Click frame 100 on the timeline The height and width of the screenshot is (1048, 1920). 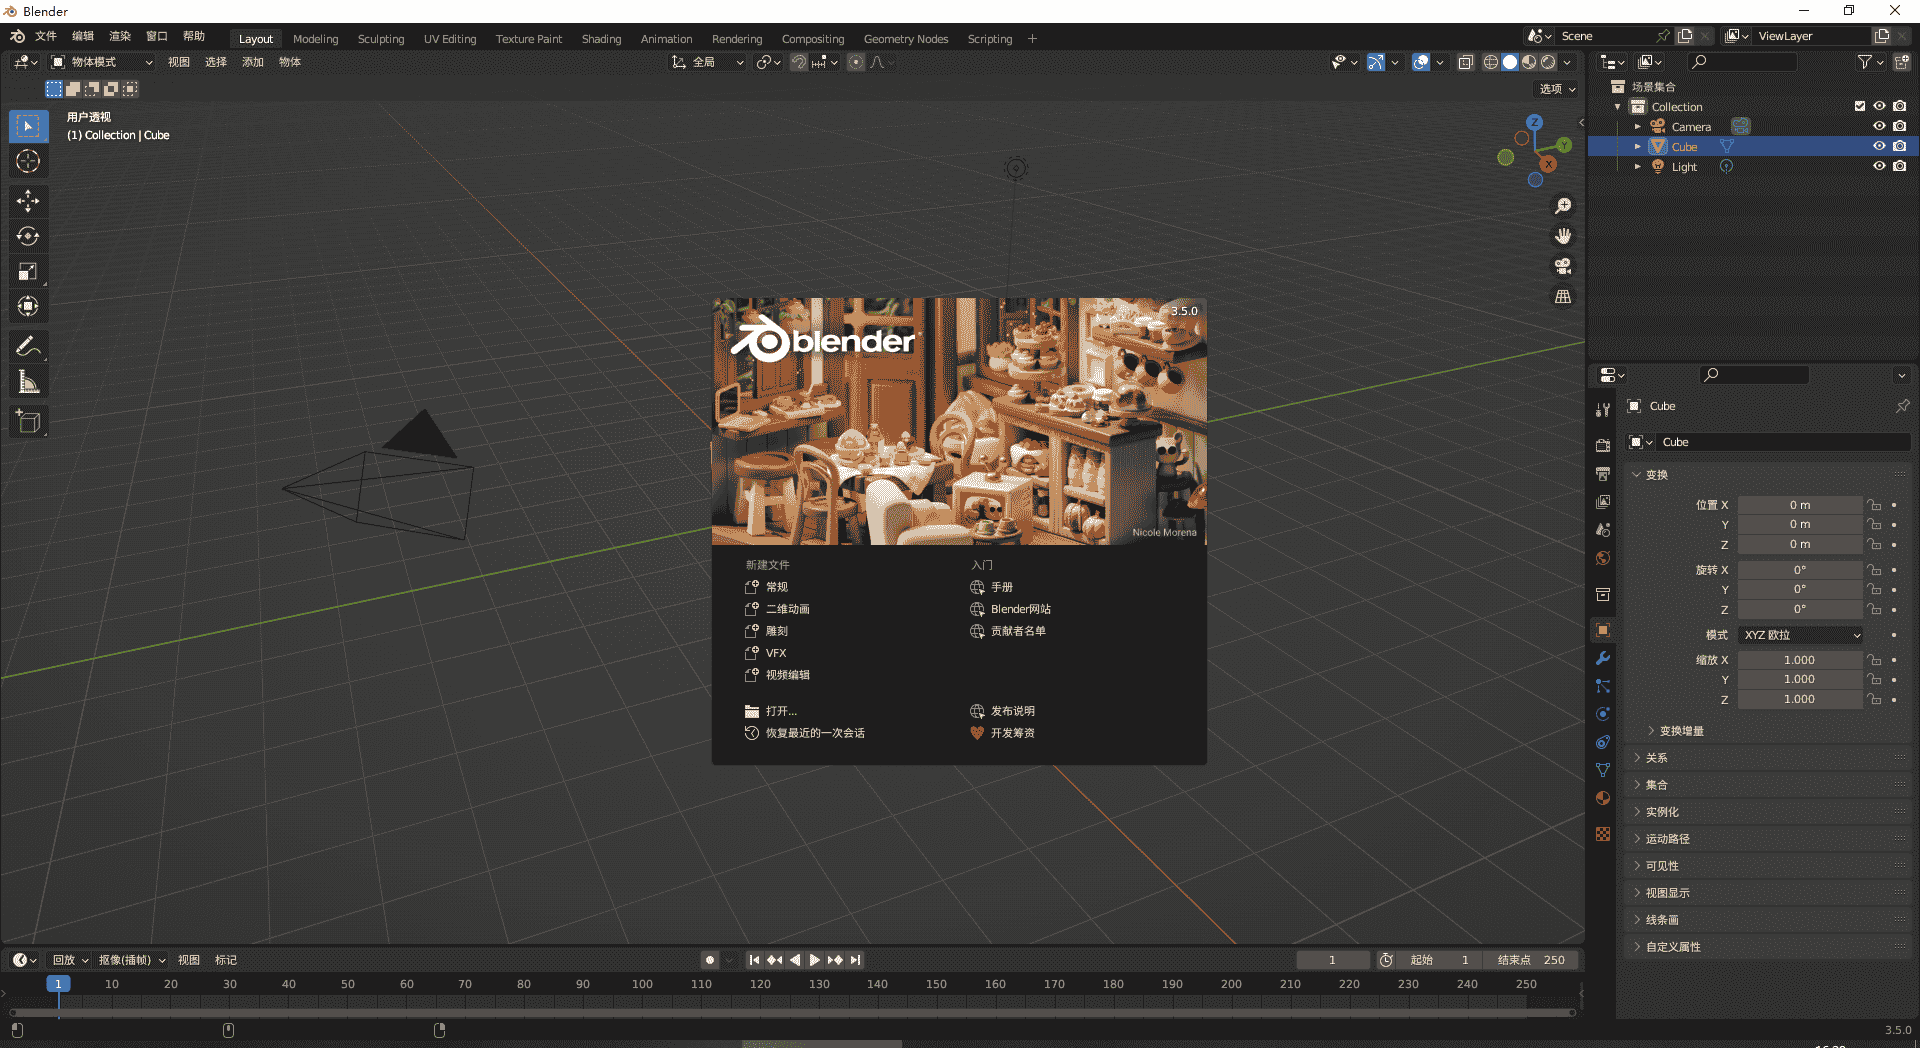click(x=642, y=985)
